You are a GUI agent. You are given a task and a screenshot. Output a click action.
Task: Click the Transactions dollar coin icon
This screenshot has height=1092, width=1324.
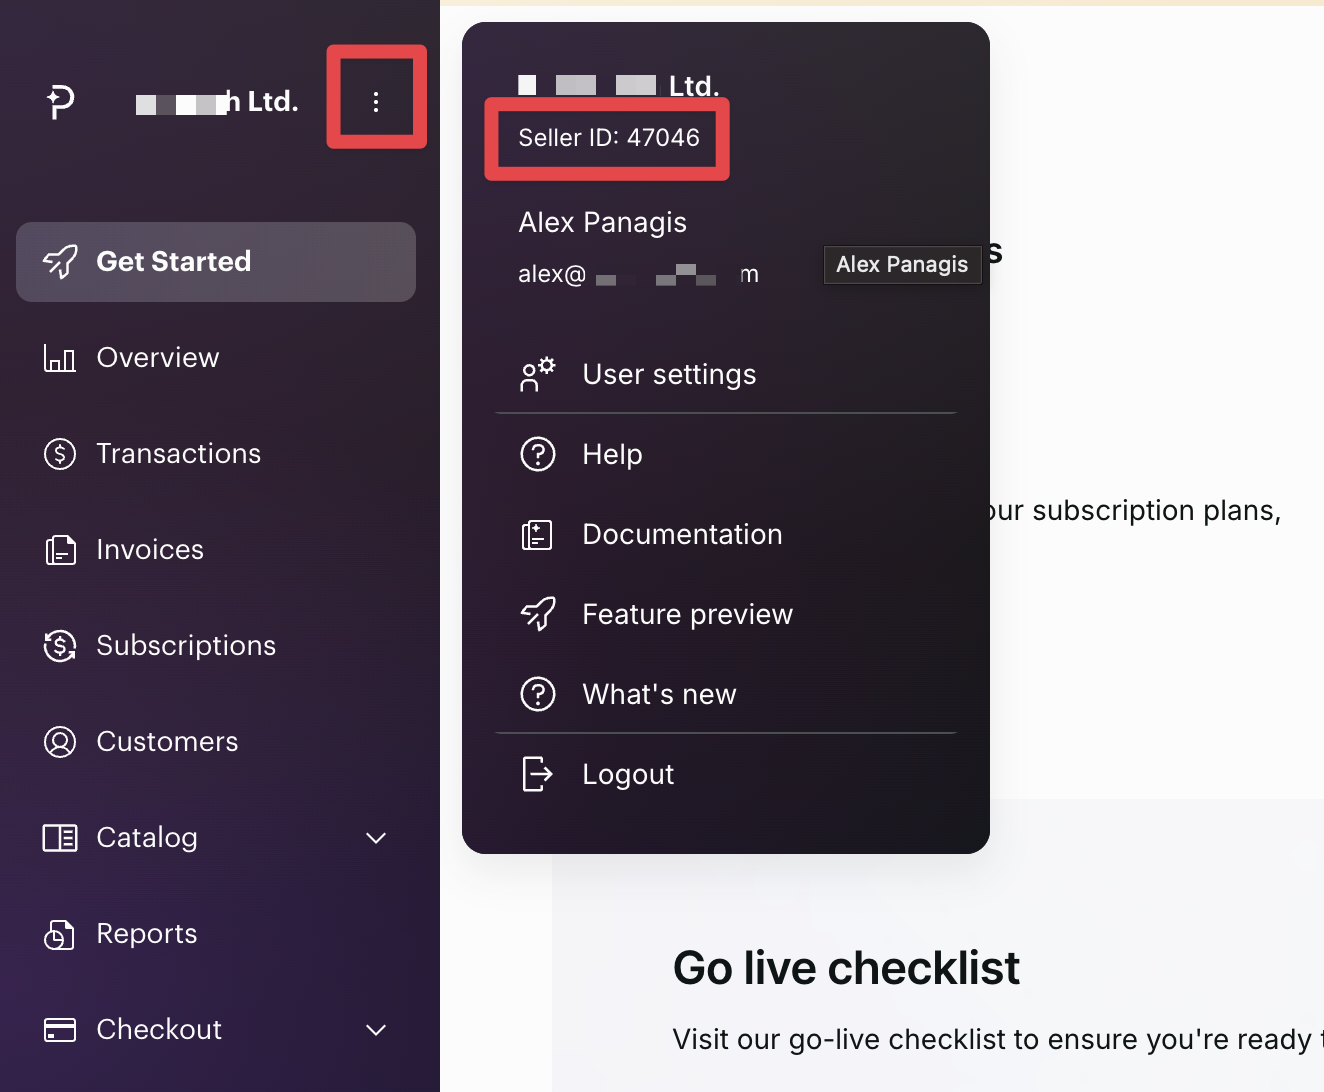[x=60, y=454]
